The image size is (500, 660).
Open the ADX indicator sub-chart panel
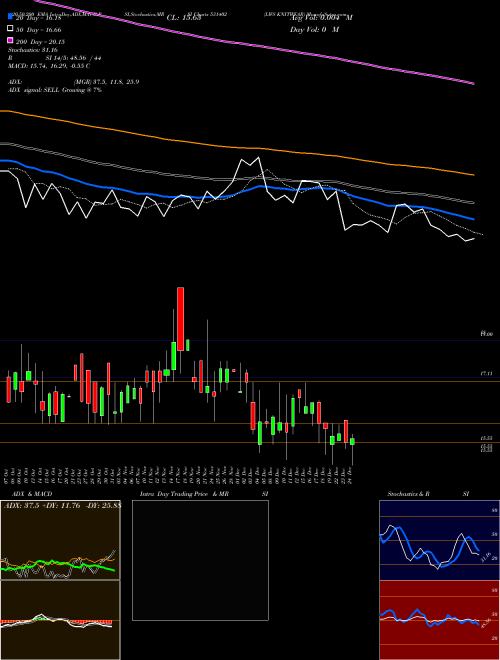(60, 540)
